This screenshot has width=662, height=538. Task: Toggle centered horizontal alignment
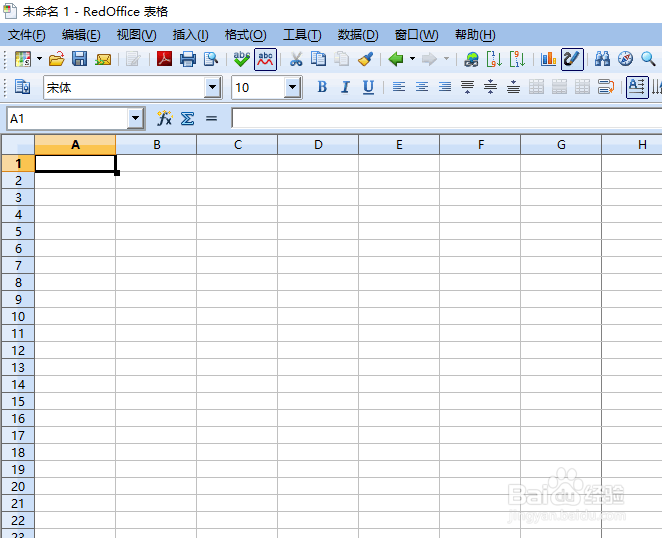tap(422, 87)
